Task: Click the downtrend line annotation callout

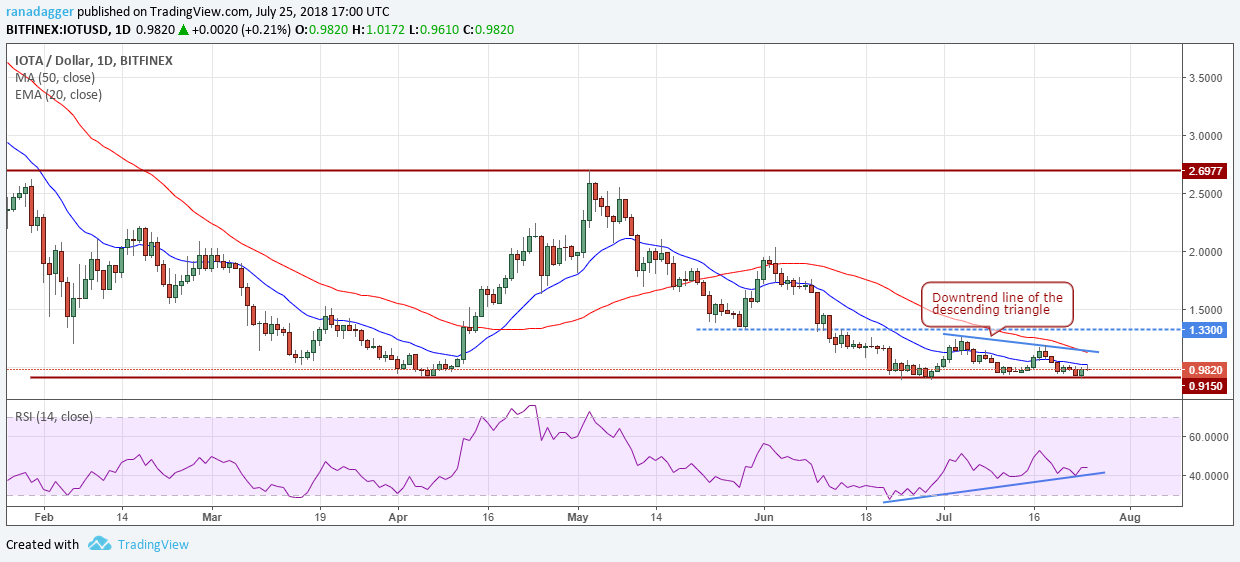Action: 997,303
